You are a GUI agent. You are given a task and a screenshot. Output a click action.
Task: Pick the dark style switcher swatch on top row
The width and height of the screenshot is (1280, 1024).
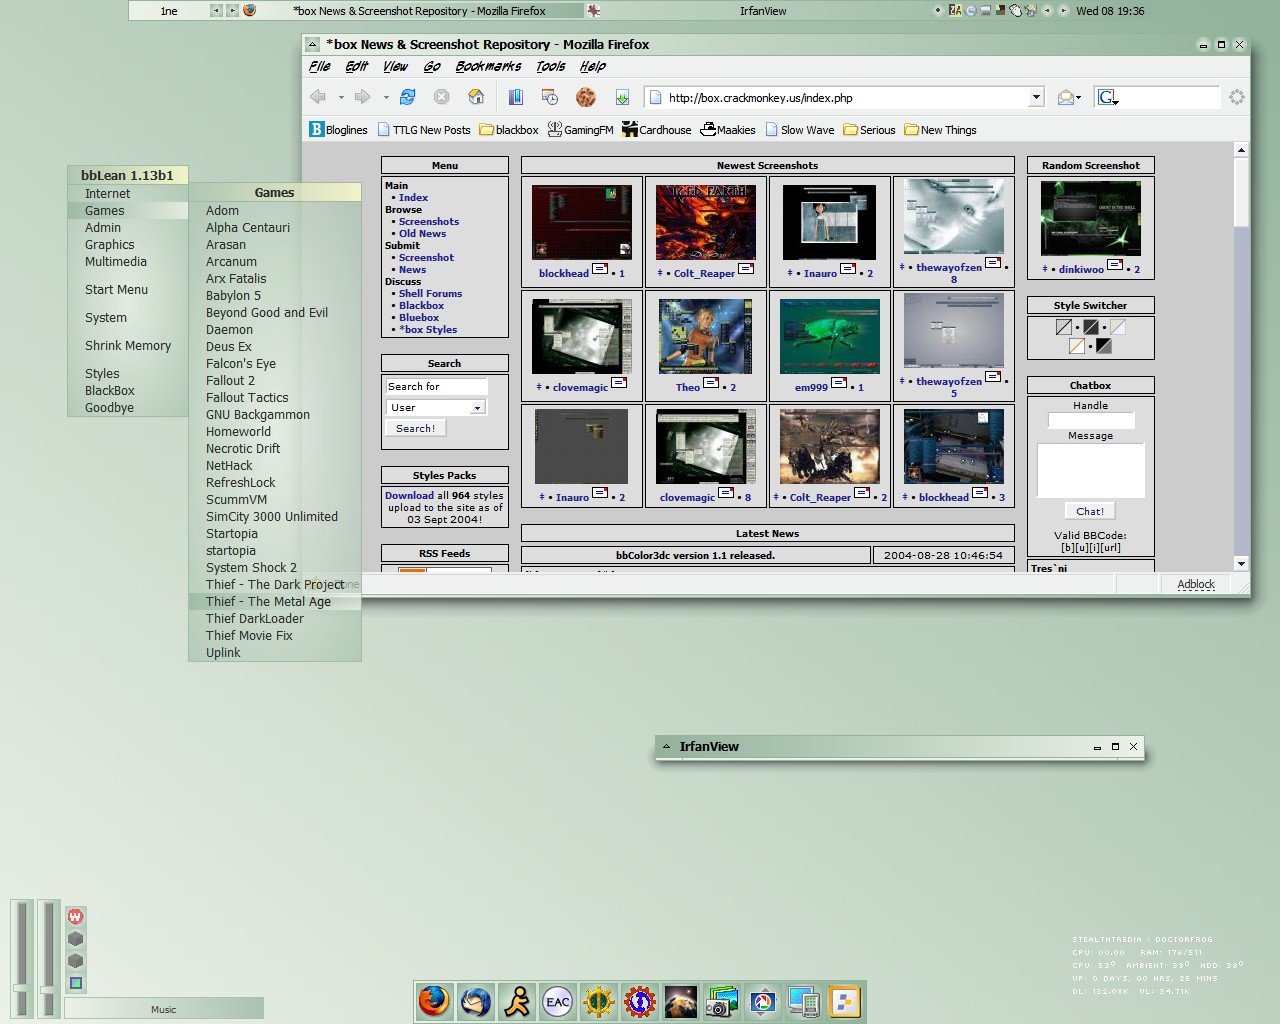coord(1091,327)
